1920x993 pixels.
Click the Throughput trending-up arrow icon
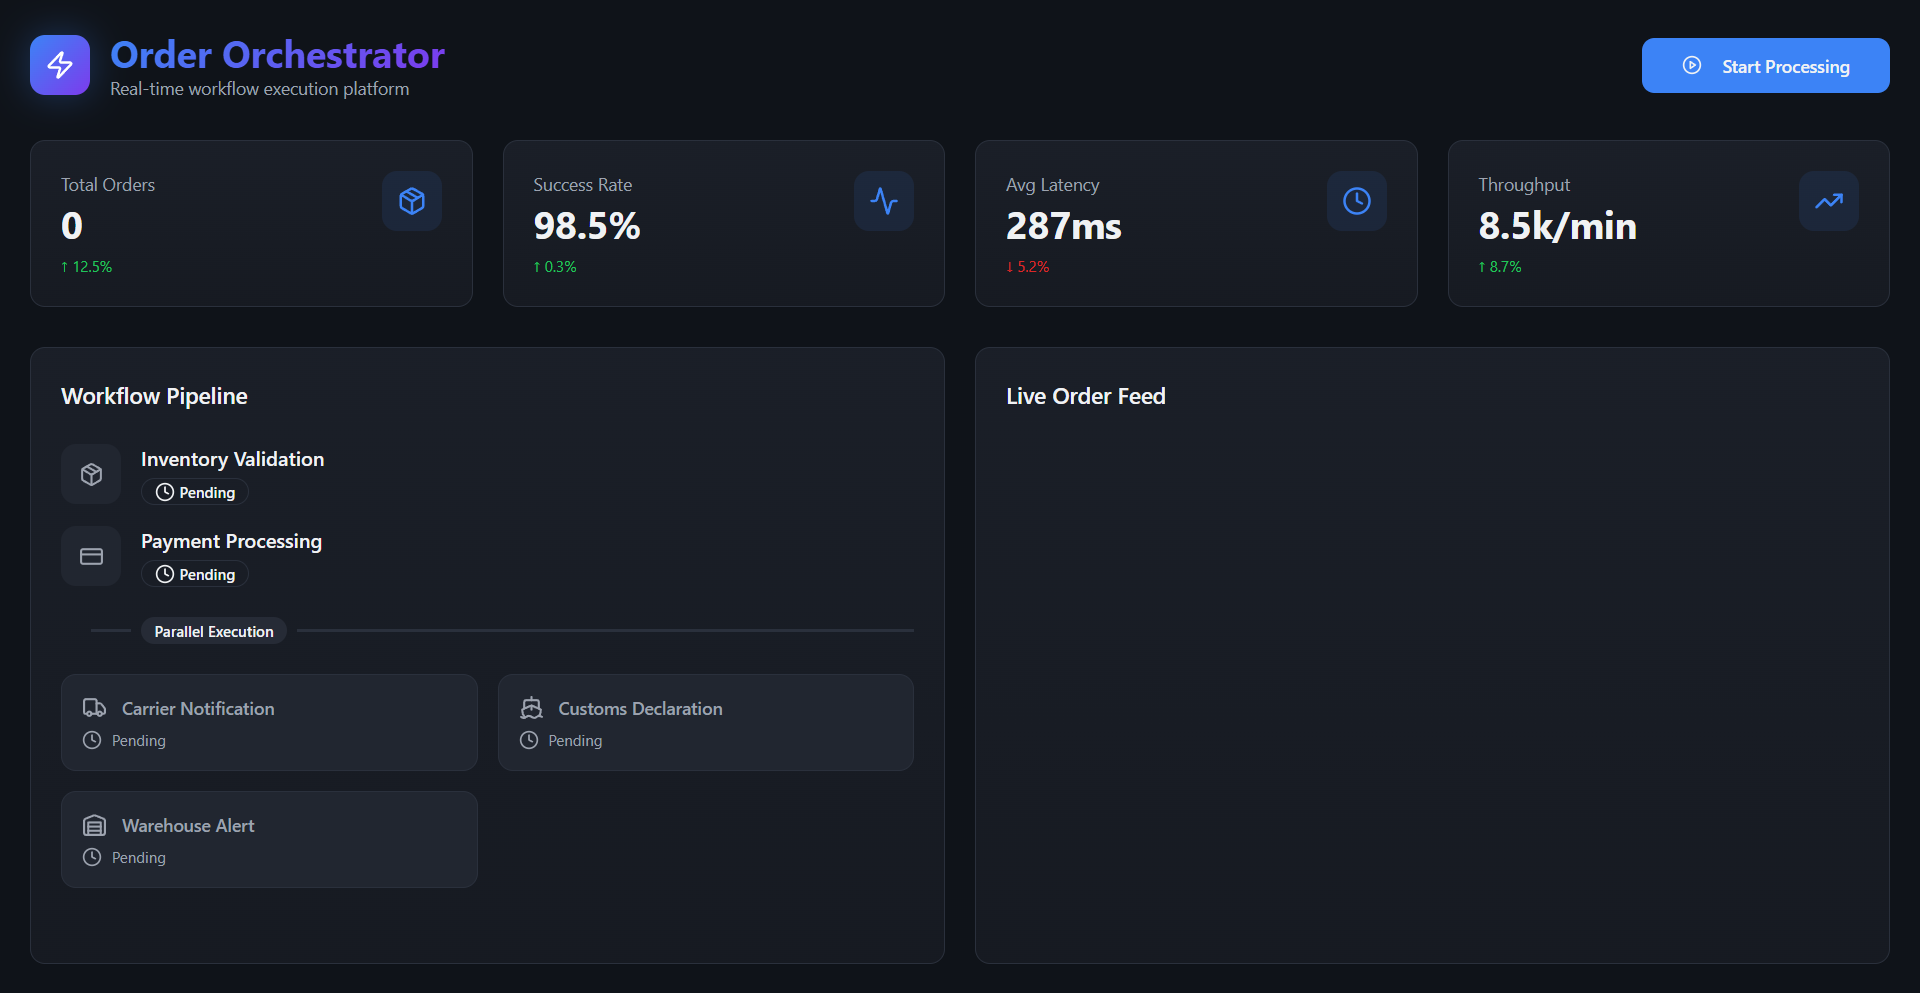tap(1828, 201)
